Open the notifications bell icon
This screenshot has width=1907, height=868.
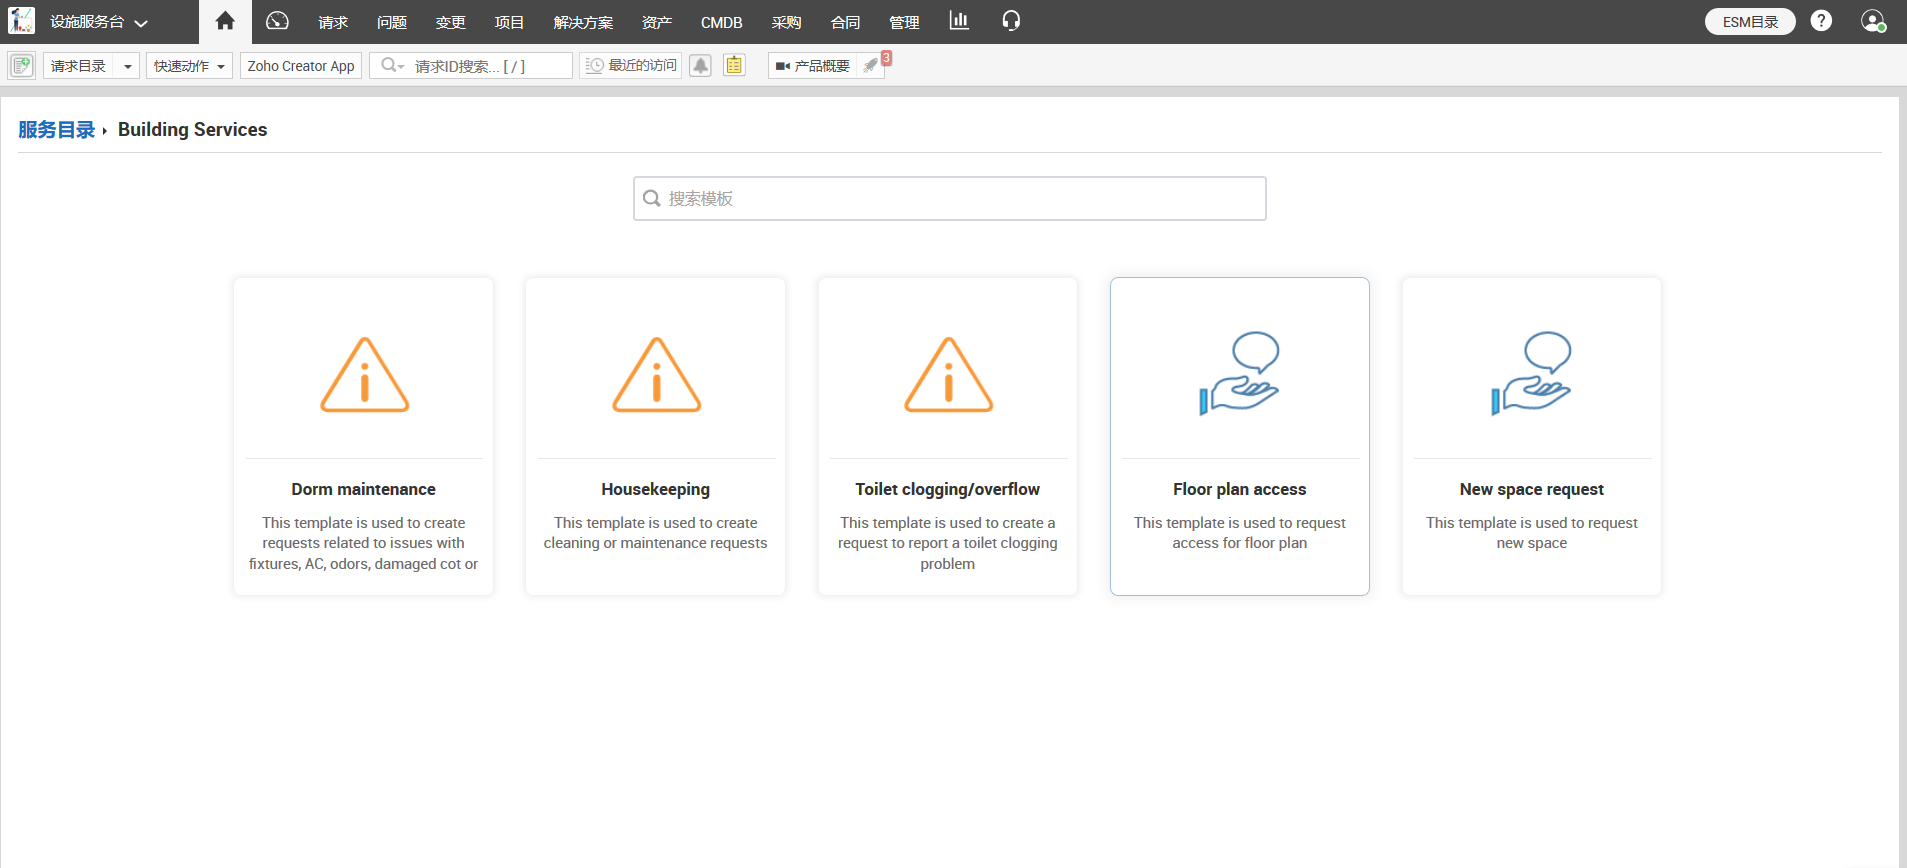pos(701,66)
